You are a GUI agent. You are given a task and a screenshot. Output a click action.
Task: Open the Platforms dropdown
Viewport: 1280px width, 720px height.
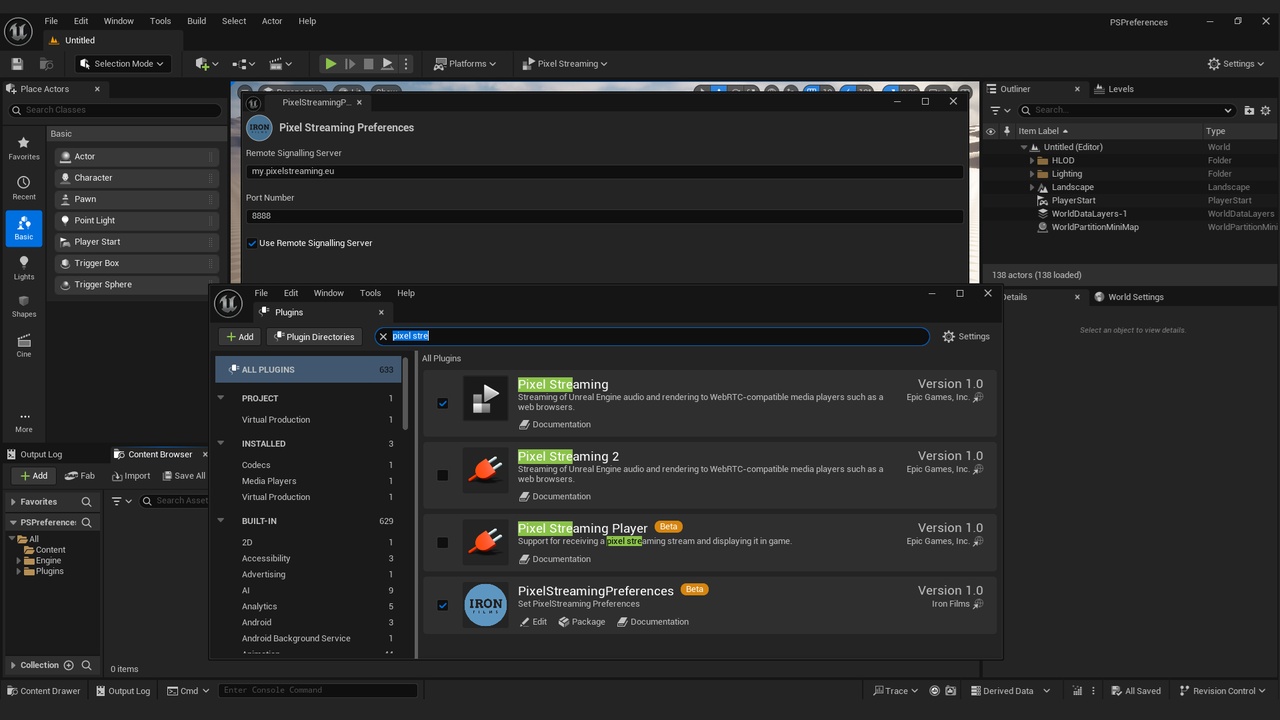pos(465,64)
